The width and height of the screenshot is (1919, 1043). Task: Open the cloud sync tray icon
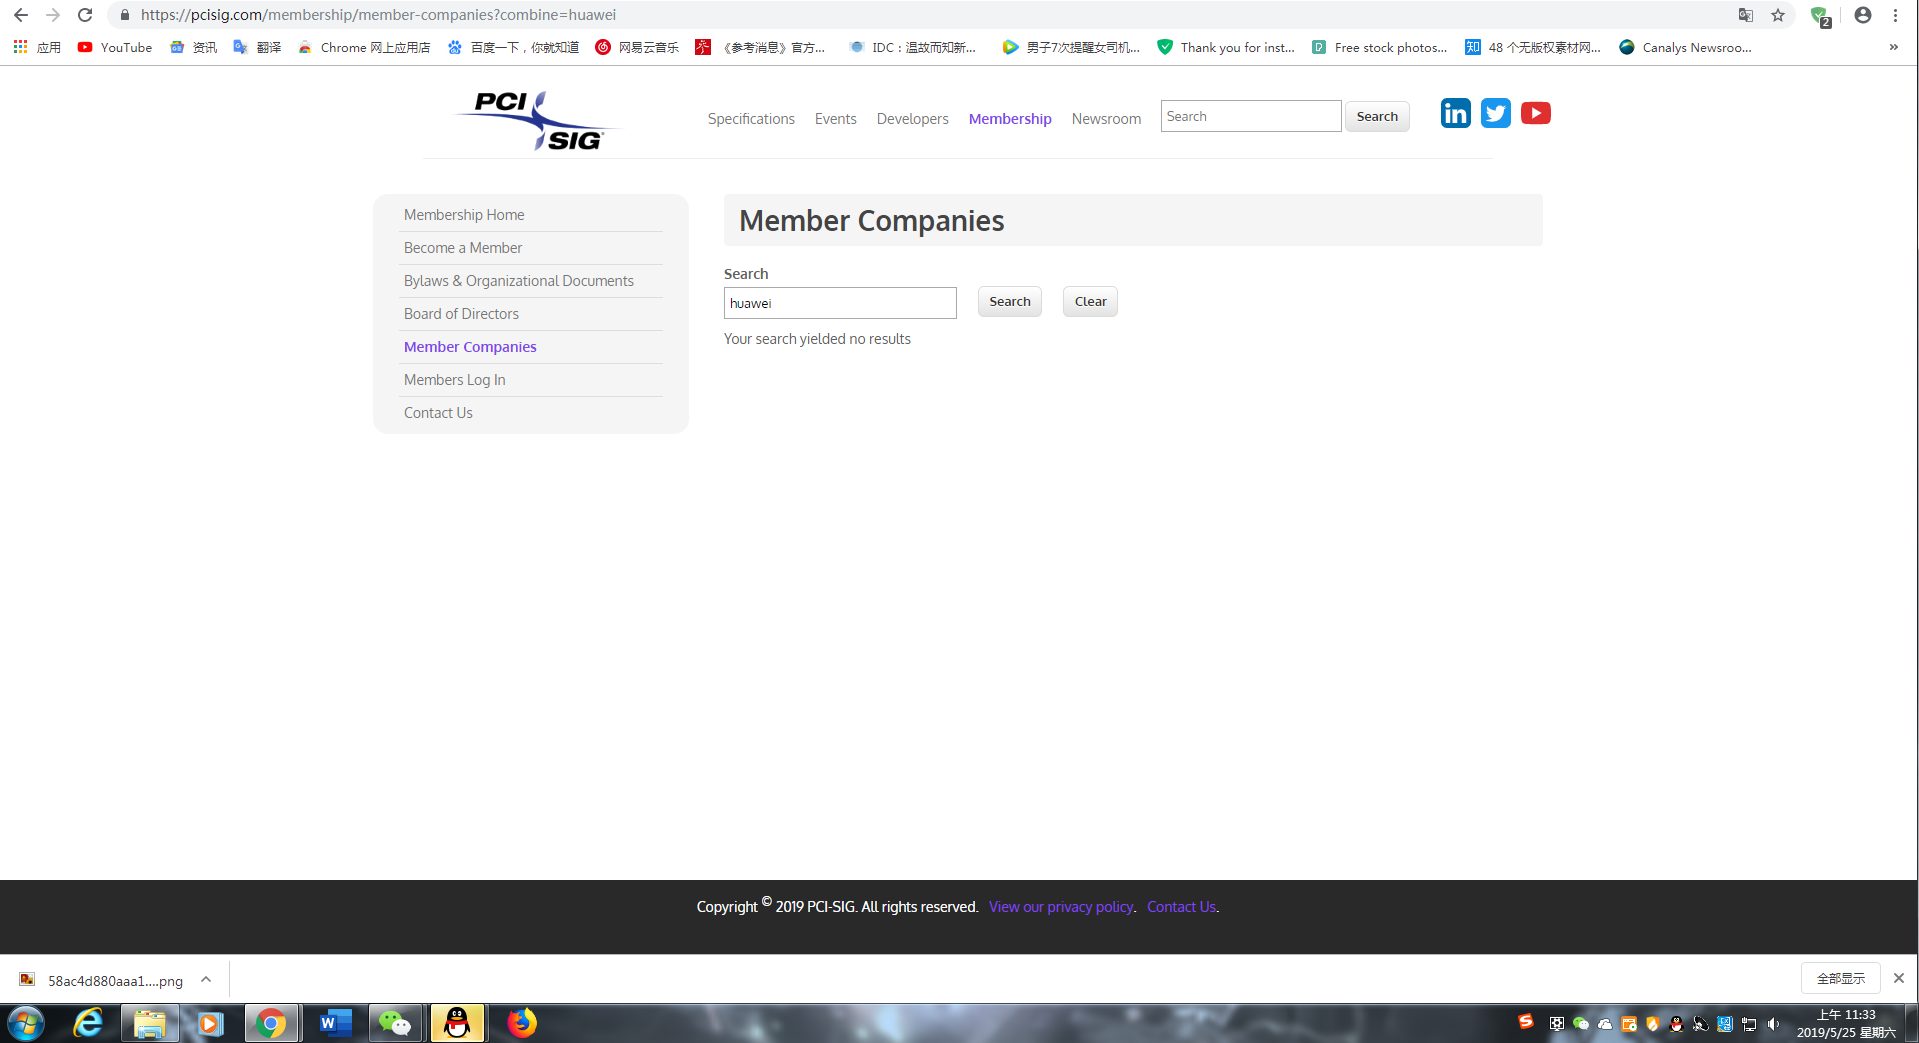pyautogui.click(x=1605, y=1024)
